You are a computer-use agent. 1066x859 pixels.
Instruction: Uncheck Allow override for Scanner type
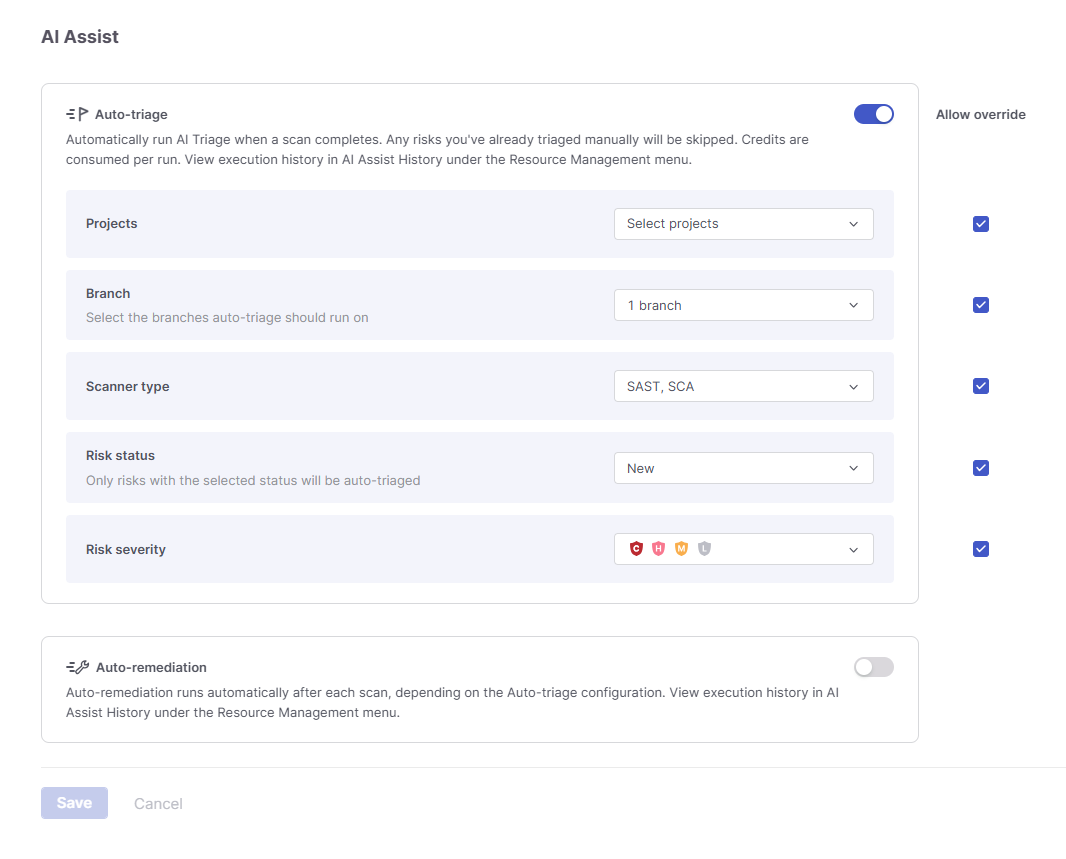(980, 386)
